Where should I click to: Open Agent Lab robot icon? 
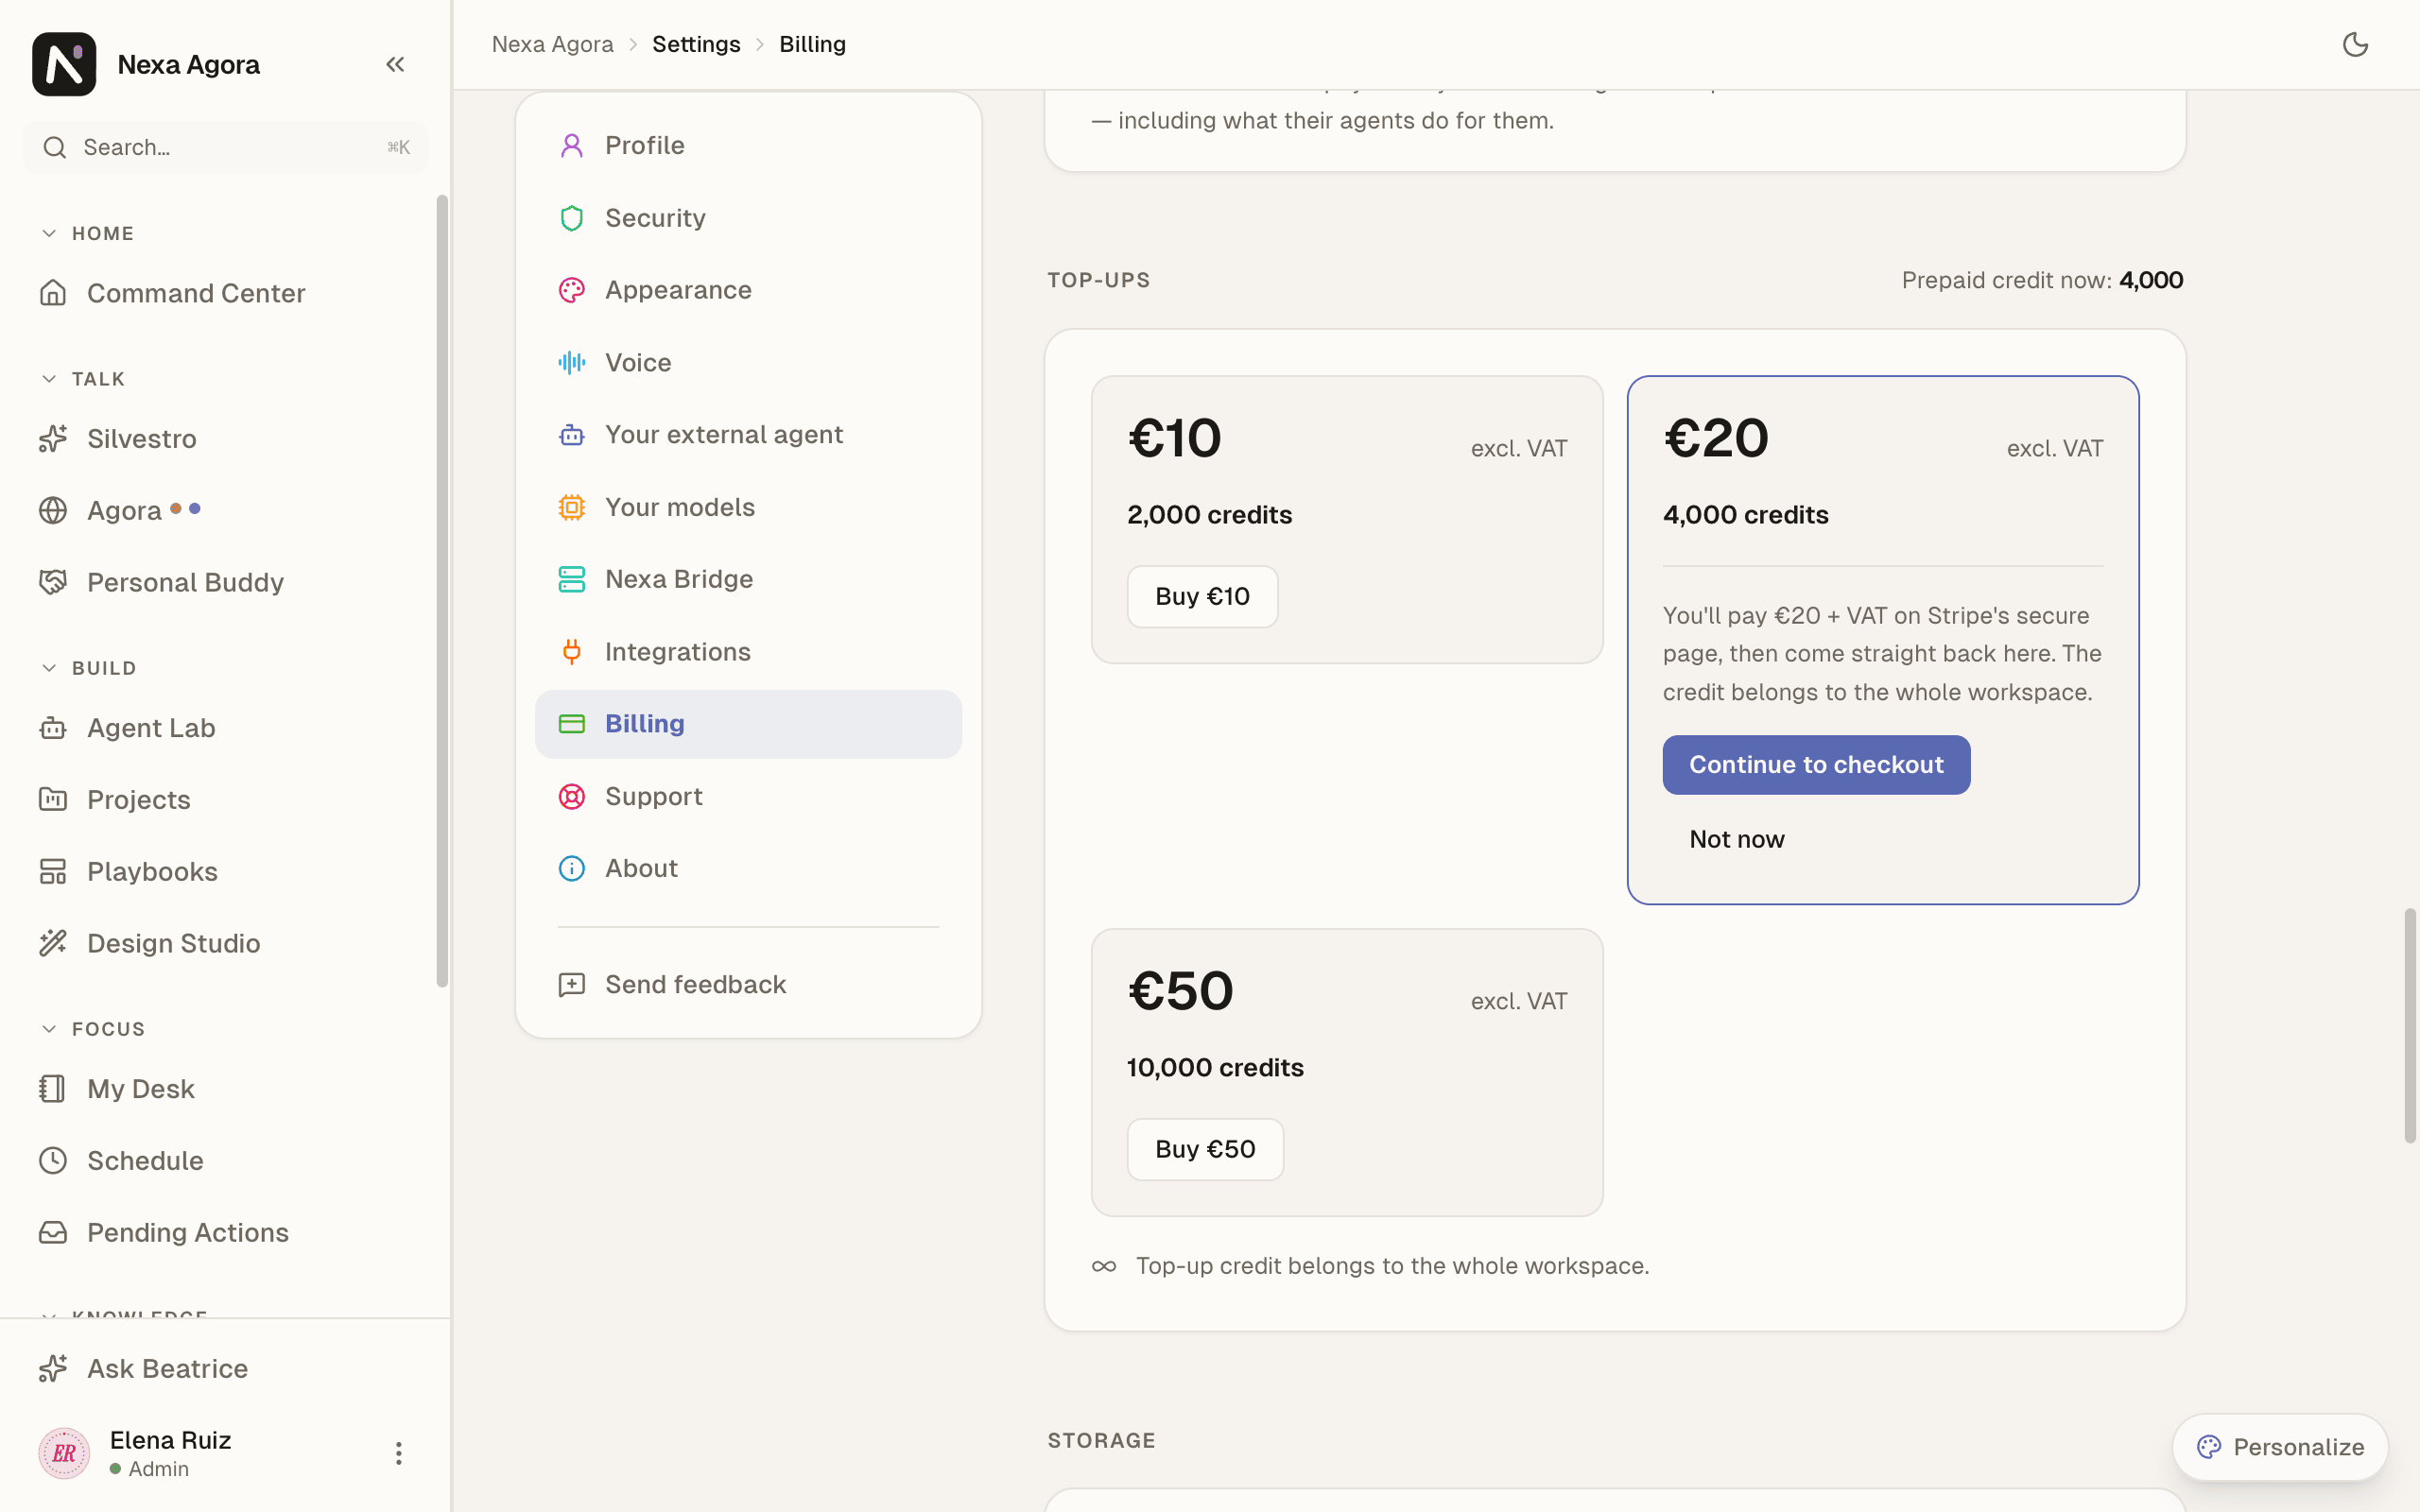click(53, 728)
